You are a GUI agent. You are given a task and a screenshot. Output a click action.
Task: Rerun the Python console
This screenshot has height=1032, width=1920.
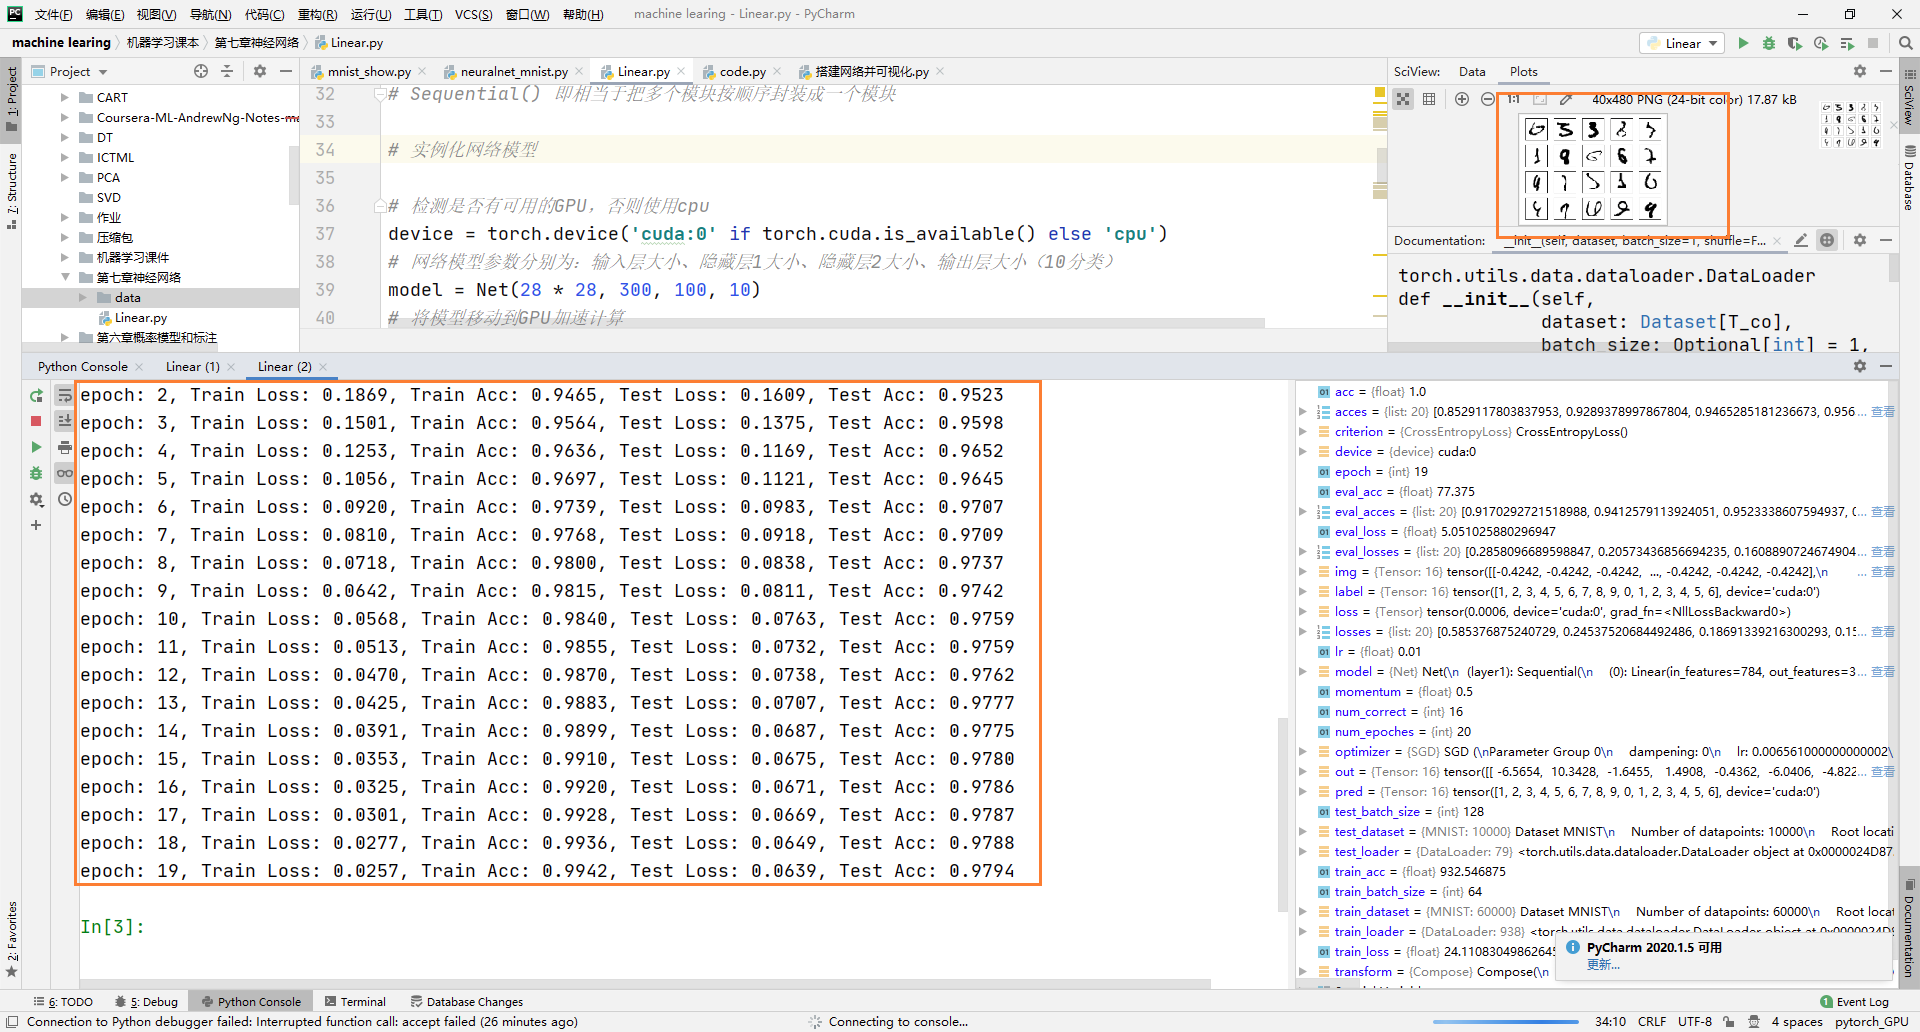(x=36, y=396)
